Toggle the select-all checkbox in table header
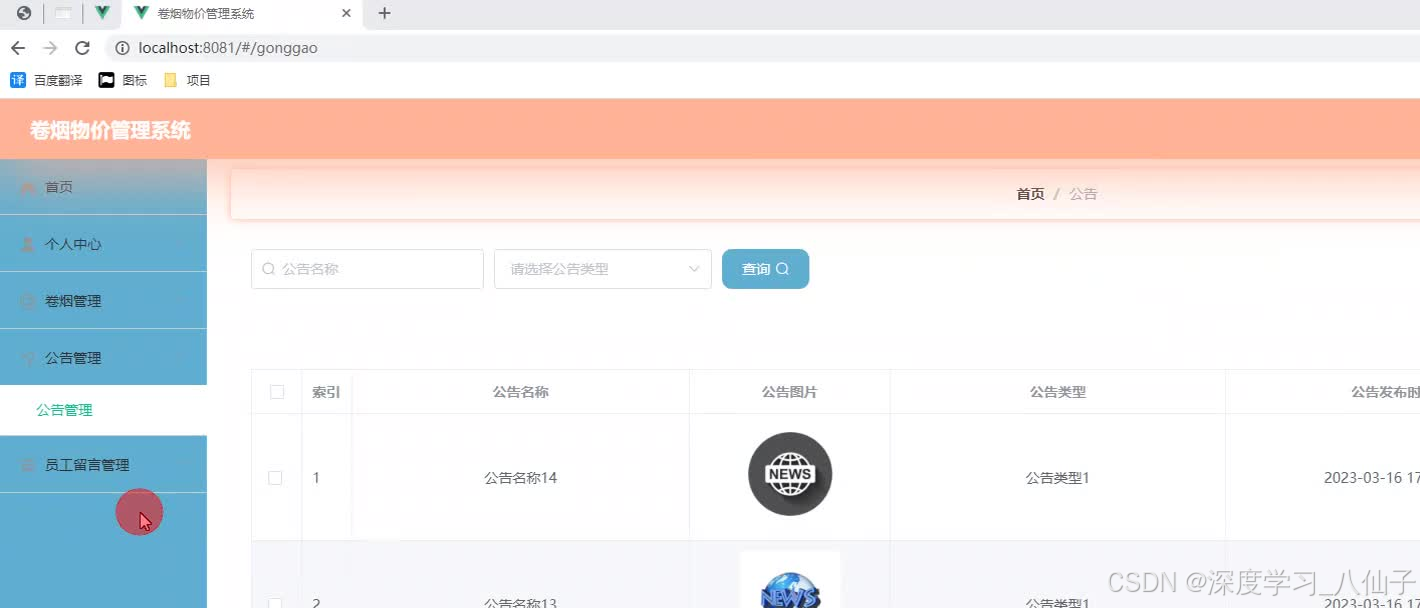 click(276, 392)
